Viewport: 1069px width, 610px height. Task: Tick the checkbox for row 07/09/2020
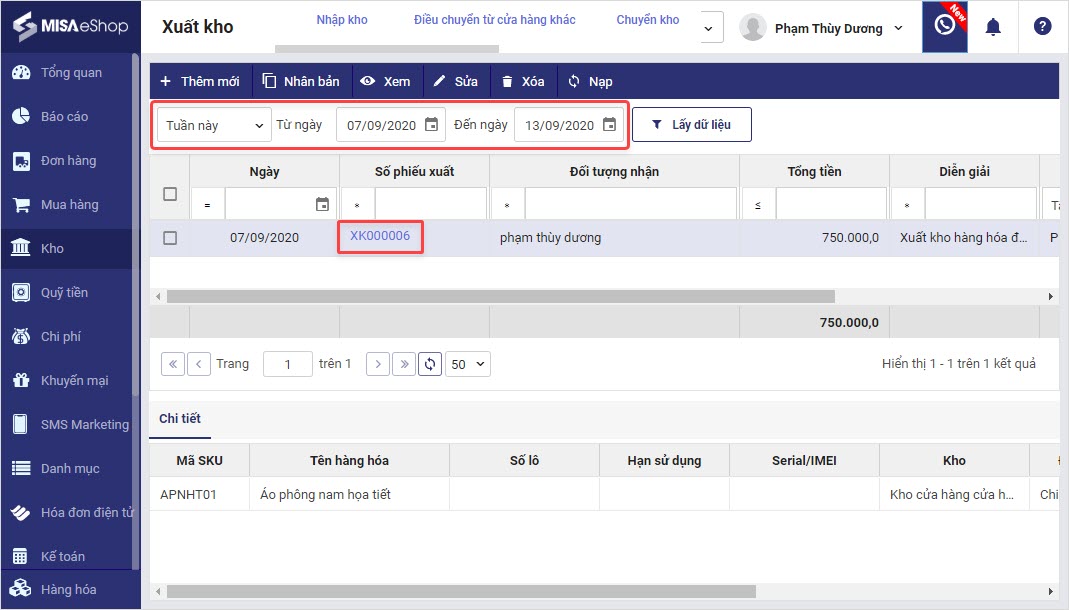(170, 238)
